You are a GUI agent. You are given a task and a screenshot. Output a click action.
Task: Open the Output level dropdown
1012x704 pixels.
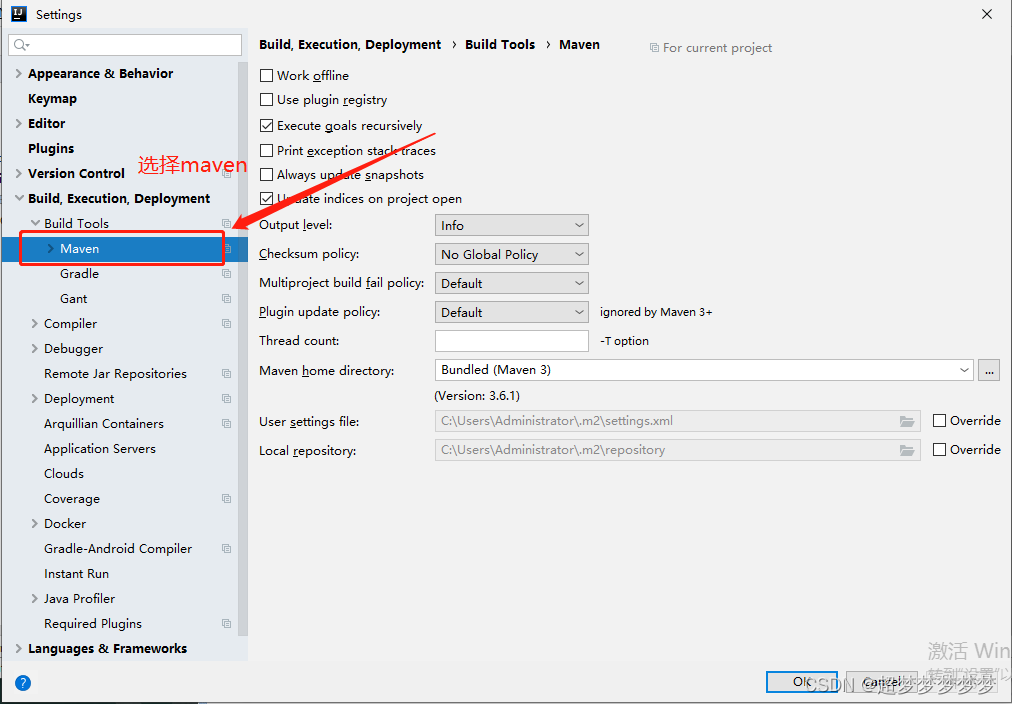[512, 225]
